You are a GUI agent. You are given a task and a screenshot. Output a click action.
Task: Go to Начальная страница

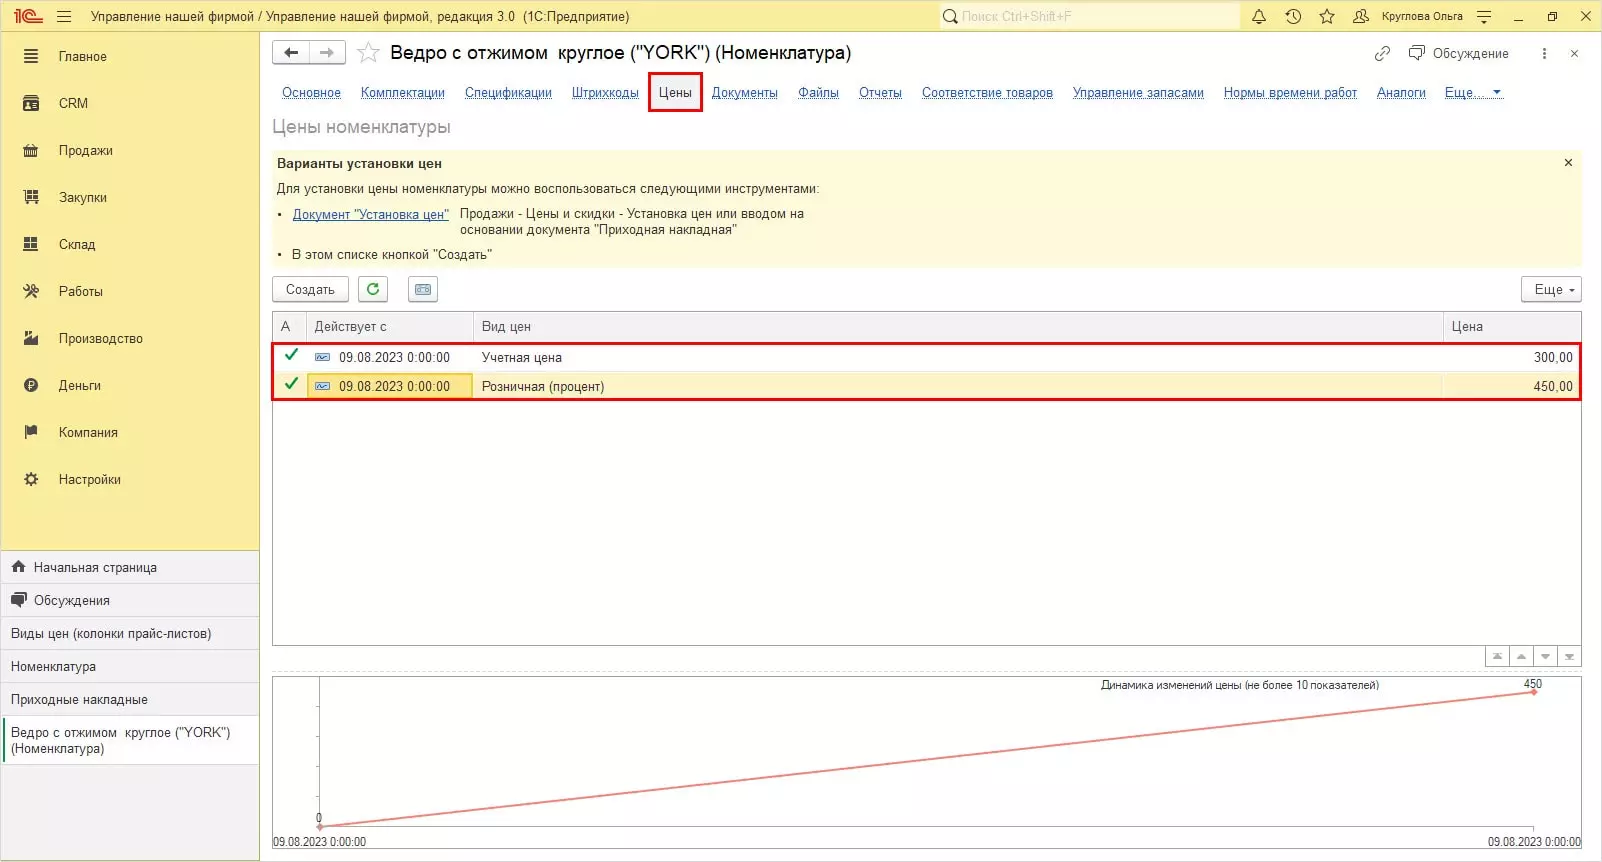pyautogui.click(x=131, y=567)
